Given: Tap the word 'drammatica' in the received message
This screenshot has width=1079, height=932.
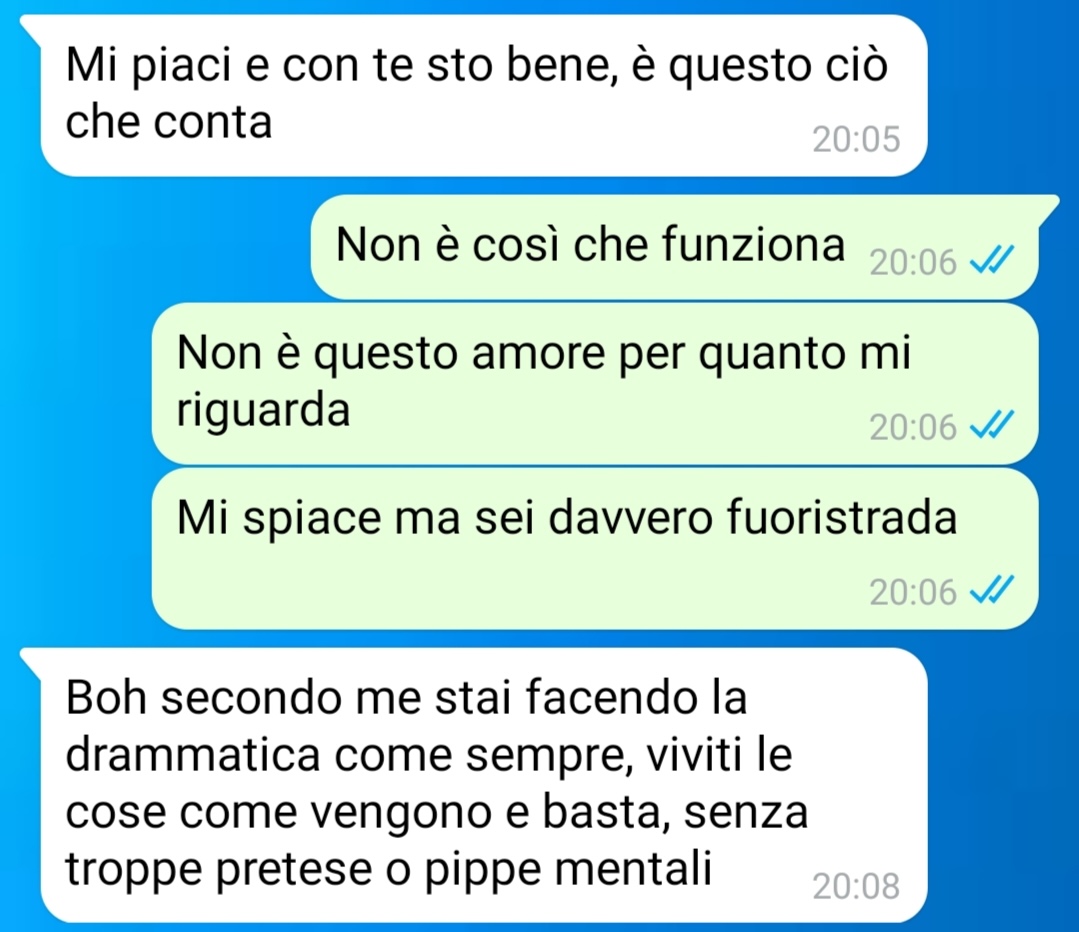Looking at the screenshot, I should [x=193, y=755].
